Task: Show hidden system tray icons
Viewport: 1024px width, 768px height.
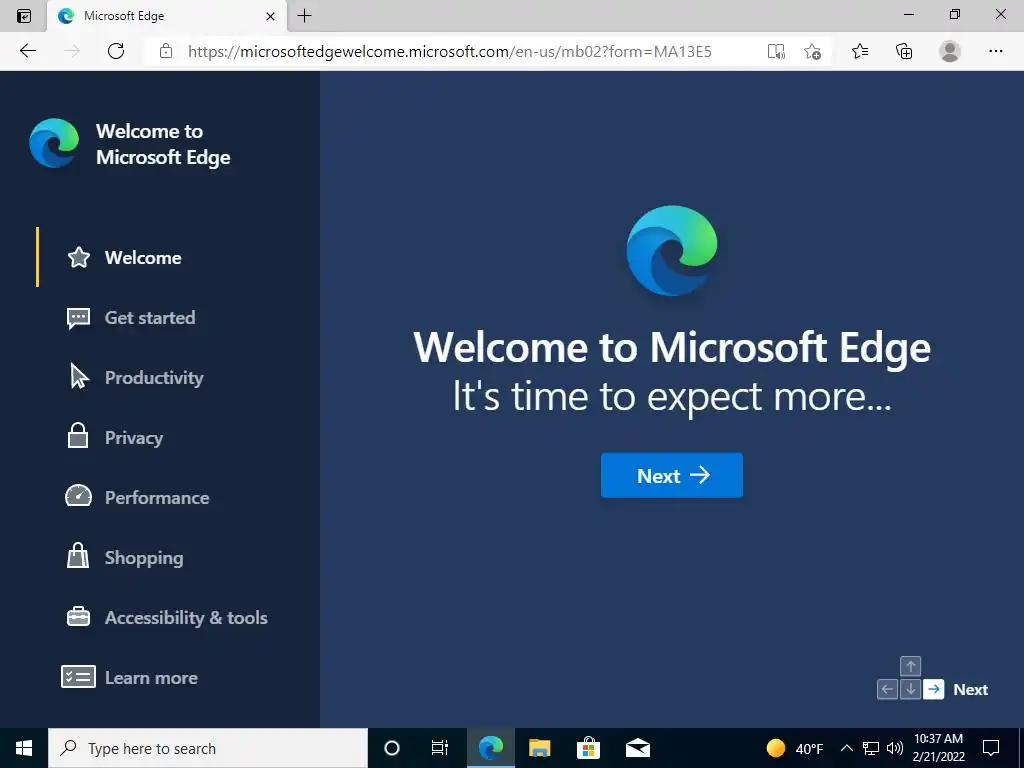Action: click(x=846, y=748)
